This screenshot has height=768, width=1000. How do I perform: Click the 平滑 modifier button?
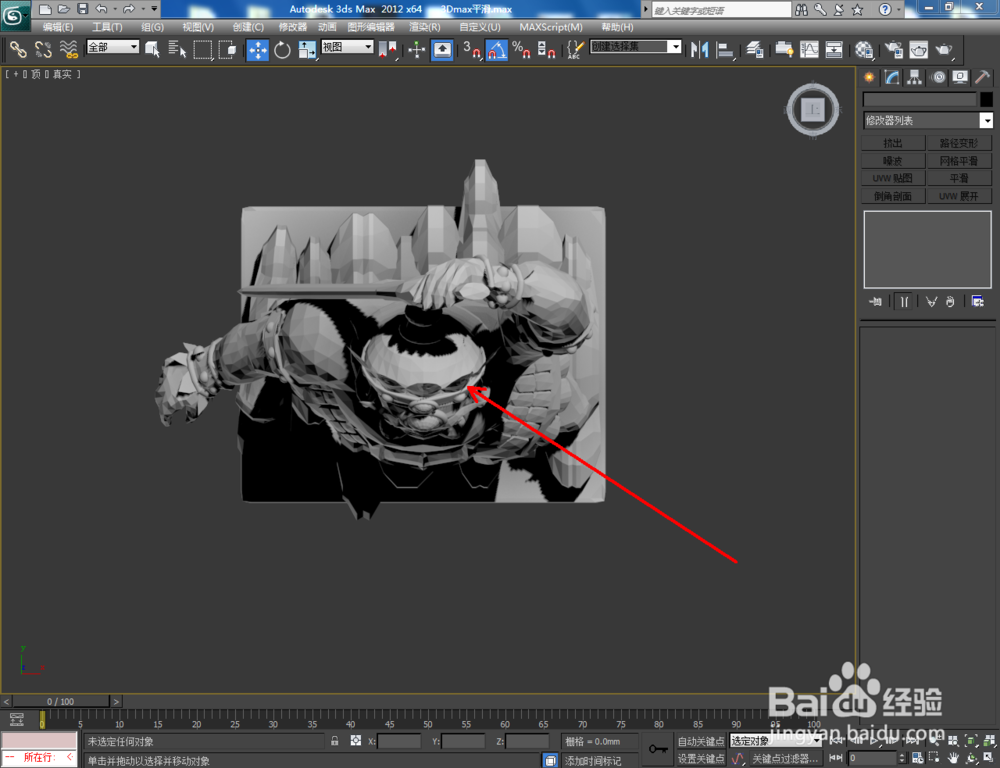coord(959,178)
